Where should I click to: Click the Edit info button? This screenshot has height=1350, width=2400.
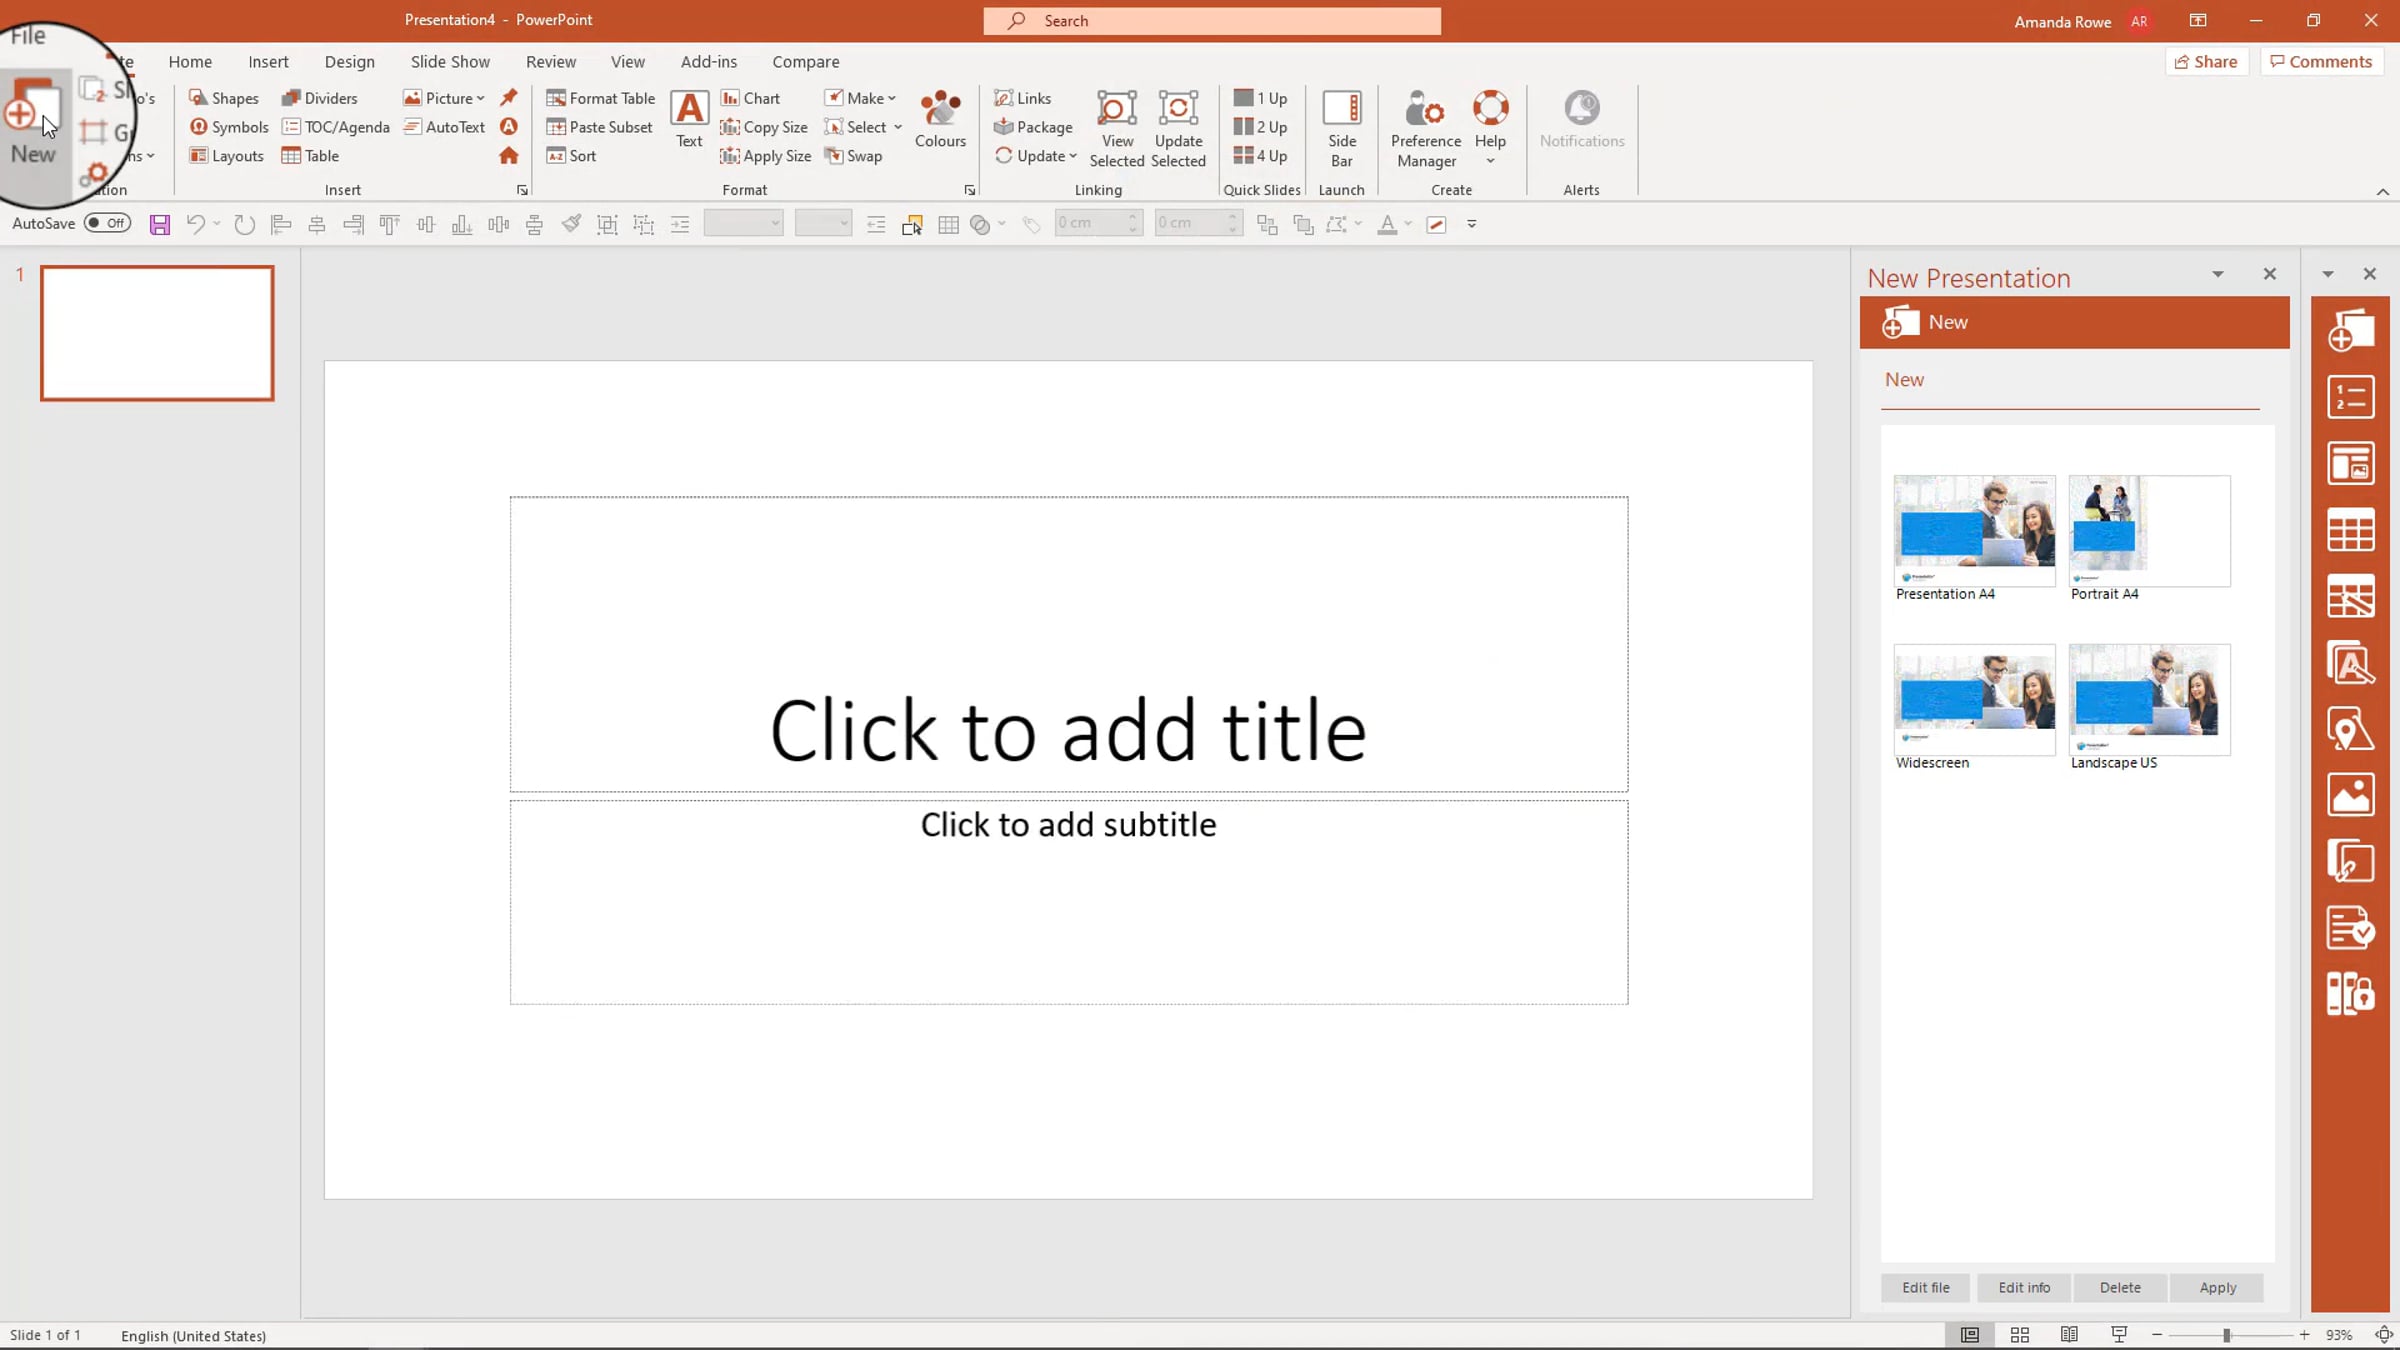pos(2023,1287)
